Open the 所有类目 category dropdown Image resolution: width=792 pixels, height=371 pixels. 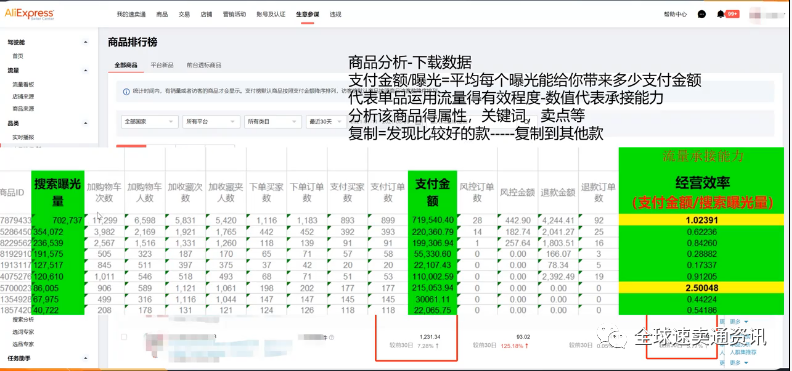click(x=273, y=122)
